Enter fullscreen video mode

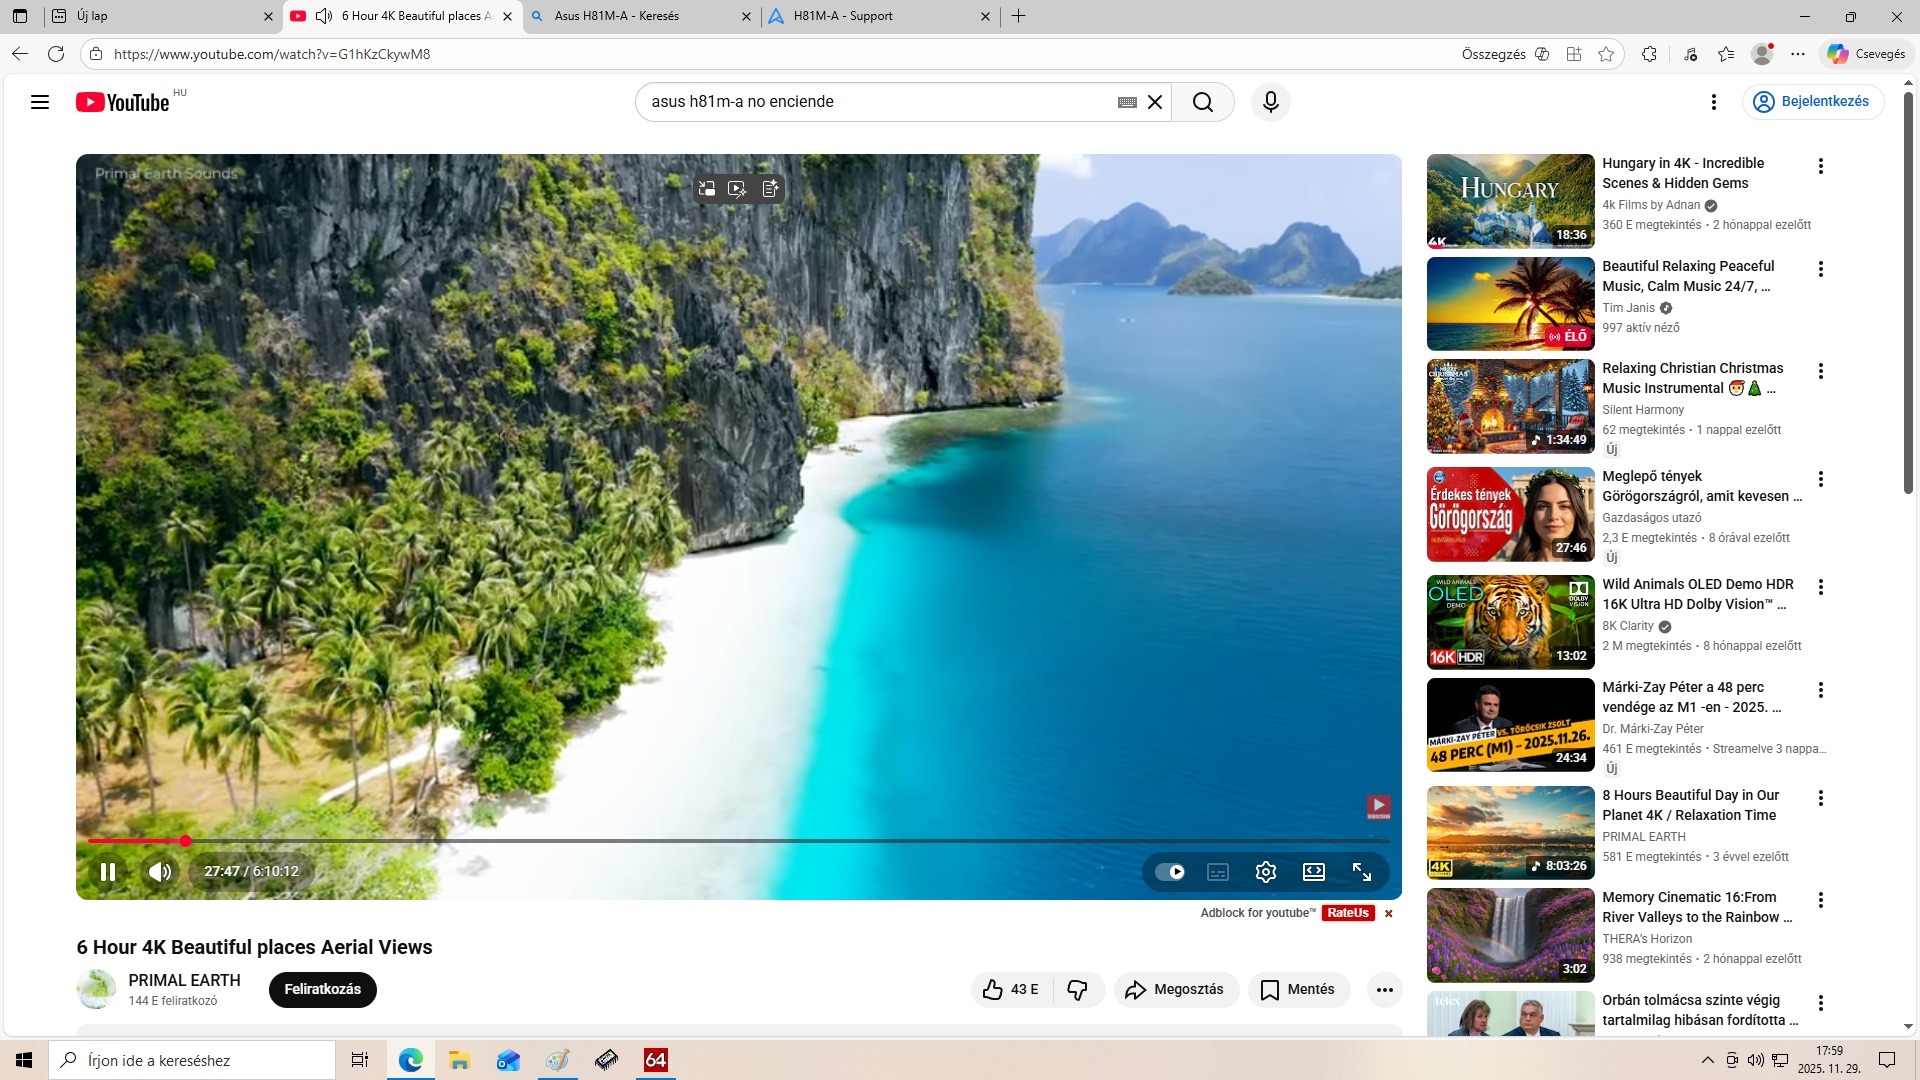point(1362,872)
